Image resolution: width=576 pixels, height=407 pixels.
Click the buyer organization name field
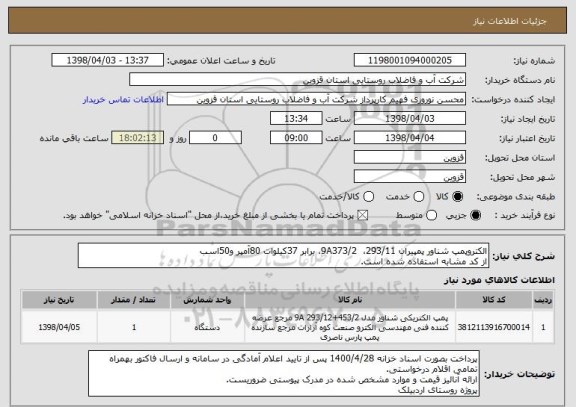click(x=298, y=80)
